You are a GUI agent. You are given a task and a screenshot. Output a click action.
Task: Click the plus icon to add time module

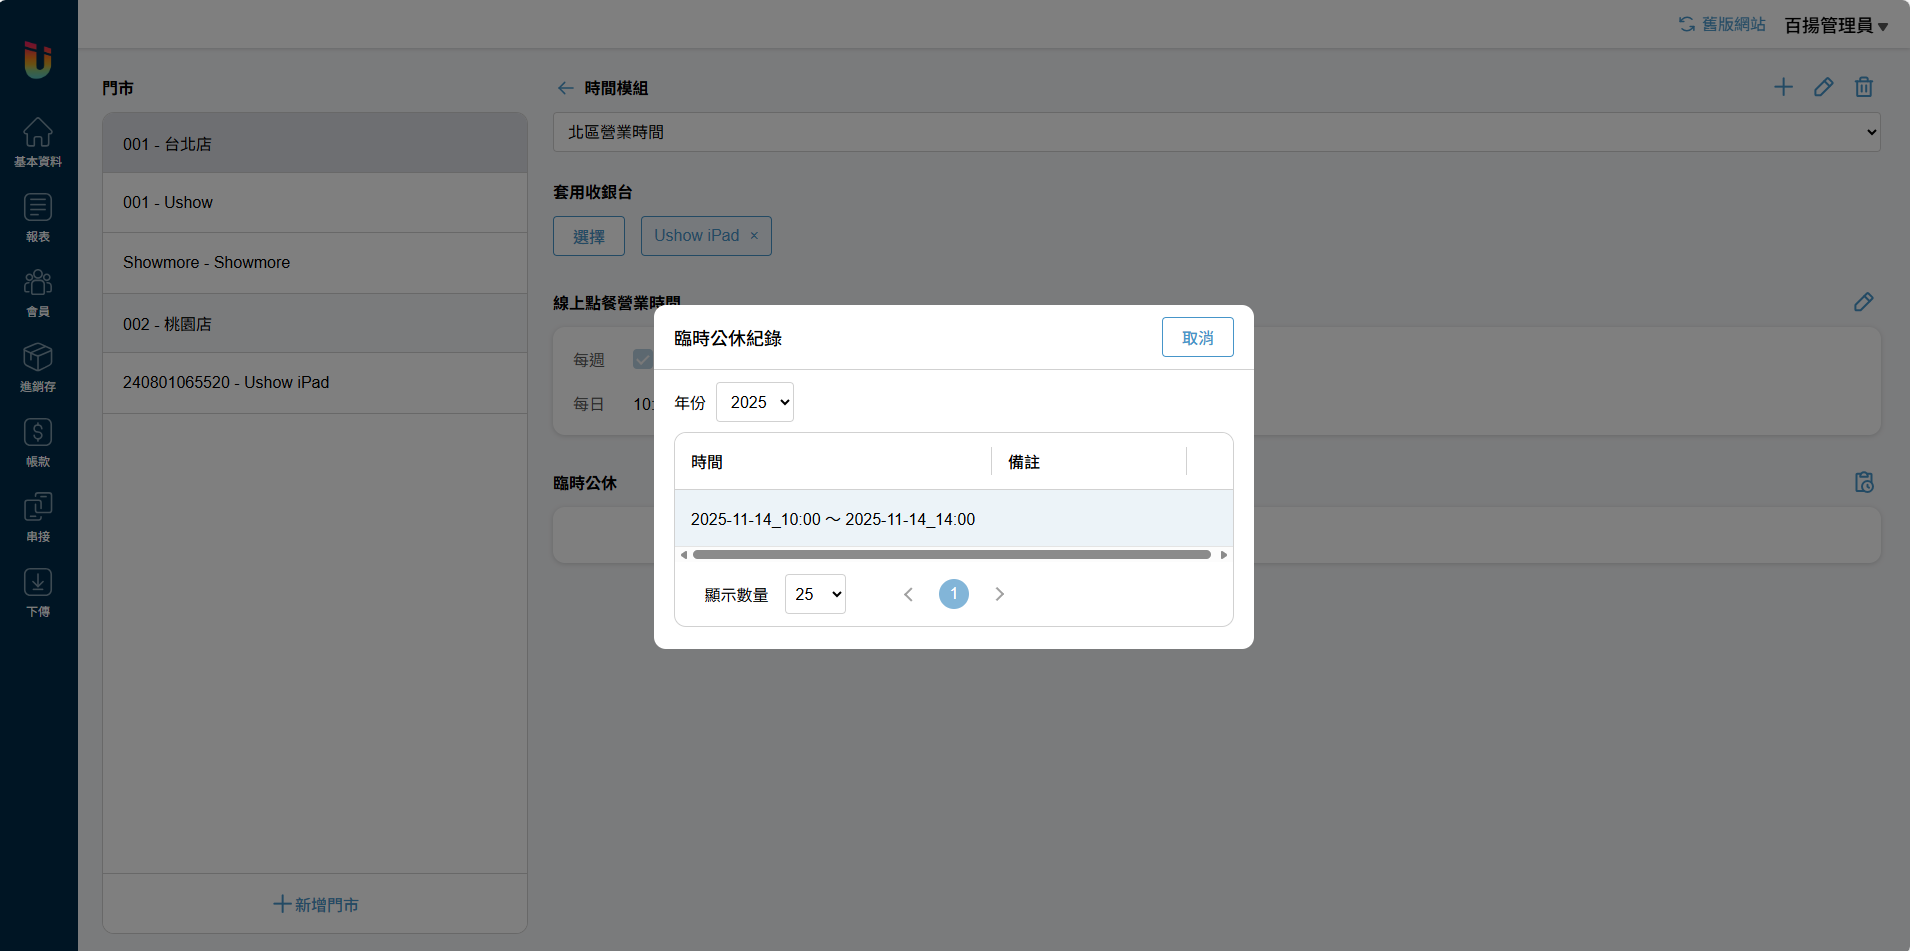coord(1783,88)
